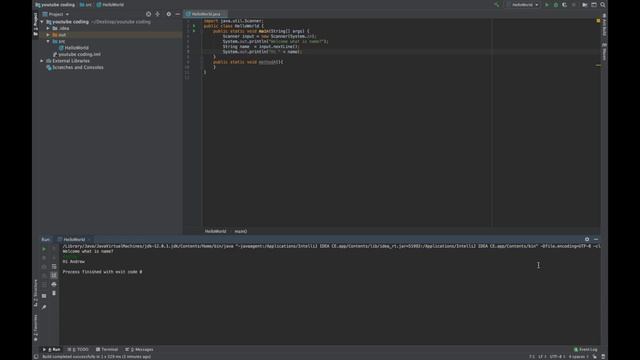The image size is (640, 360).
Task: Select the HelloWorld class in the tree
Action: (x=76, y=48)
